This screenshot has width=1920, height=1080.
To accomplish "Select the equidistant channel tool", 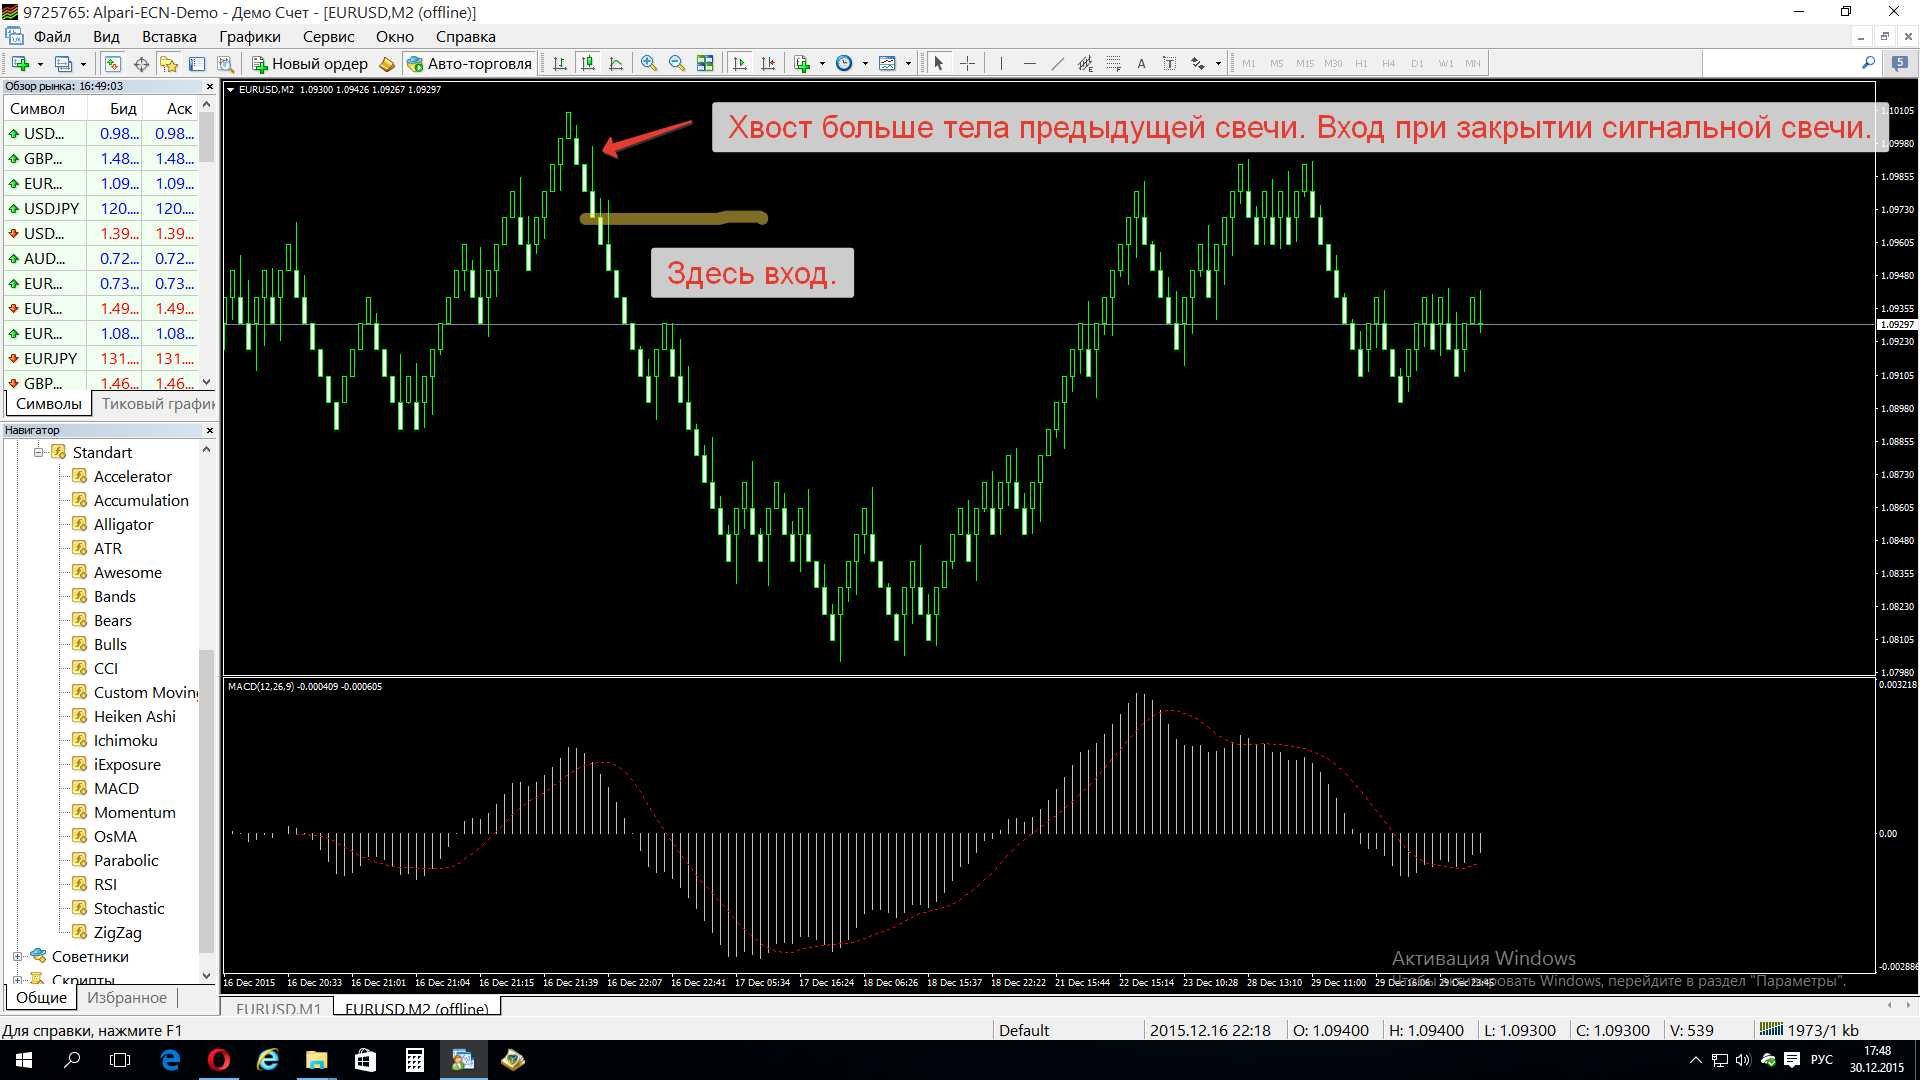I will click(1085, 63).
